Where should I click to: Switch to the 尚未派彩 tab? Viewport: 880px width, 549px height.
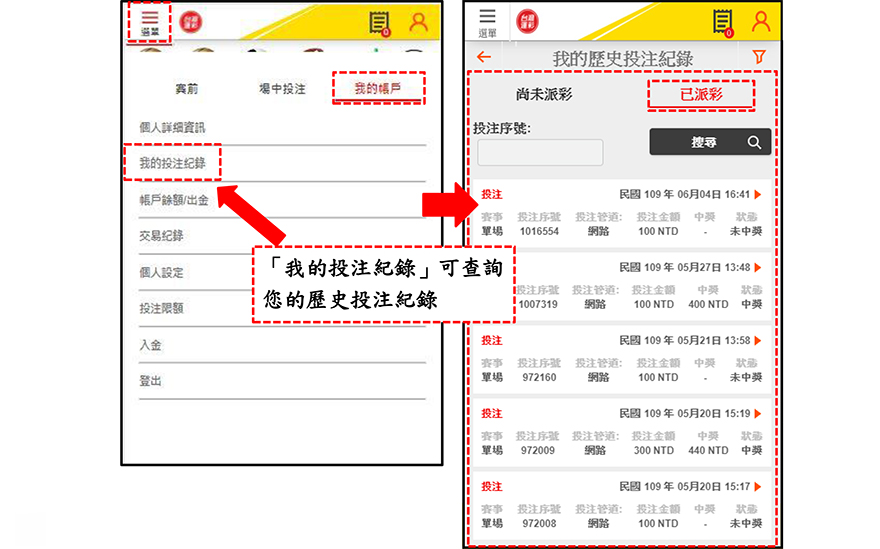coord(545,95)
